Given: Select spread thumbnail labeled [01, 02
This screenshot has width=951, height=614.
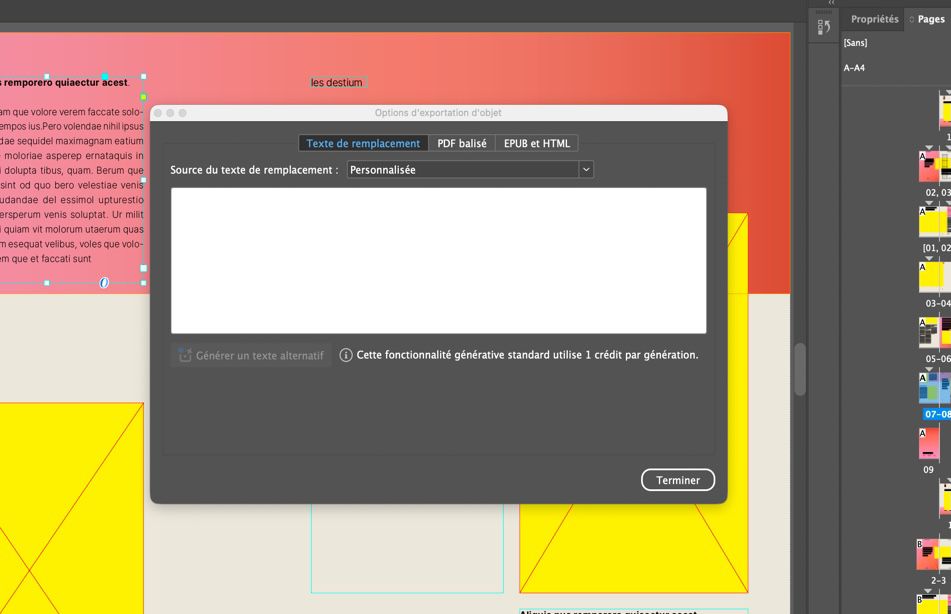Looking at the screenshot, I should point(935,221).
